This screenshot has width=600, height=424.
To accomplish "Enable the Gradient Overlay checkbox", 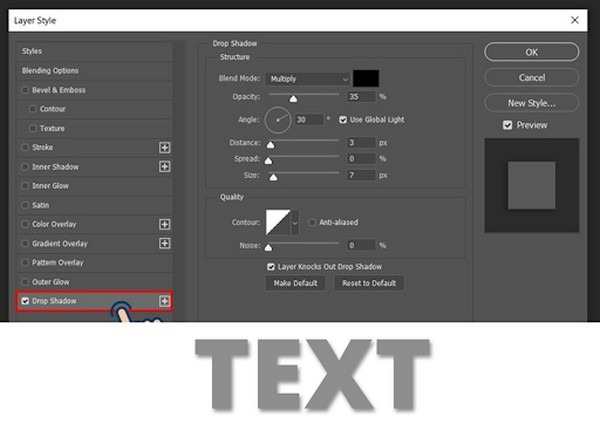I will point(25,243).
